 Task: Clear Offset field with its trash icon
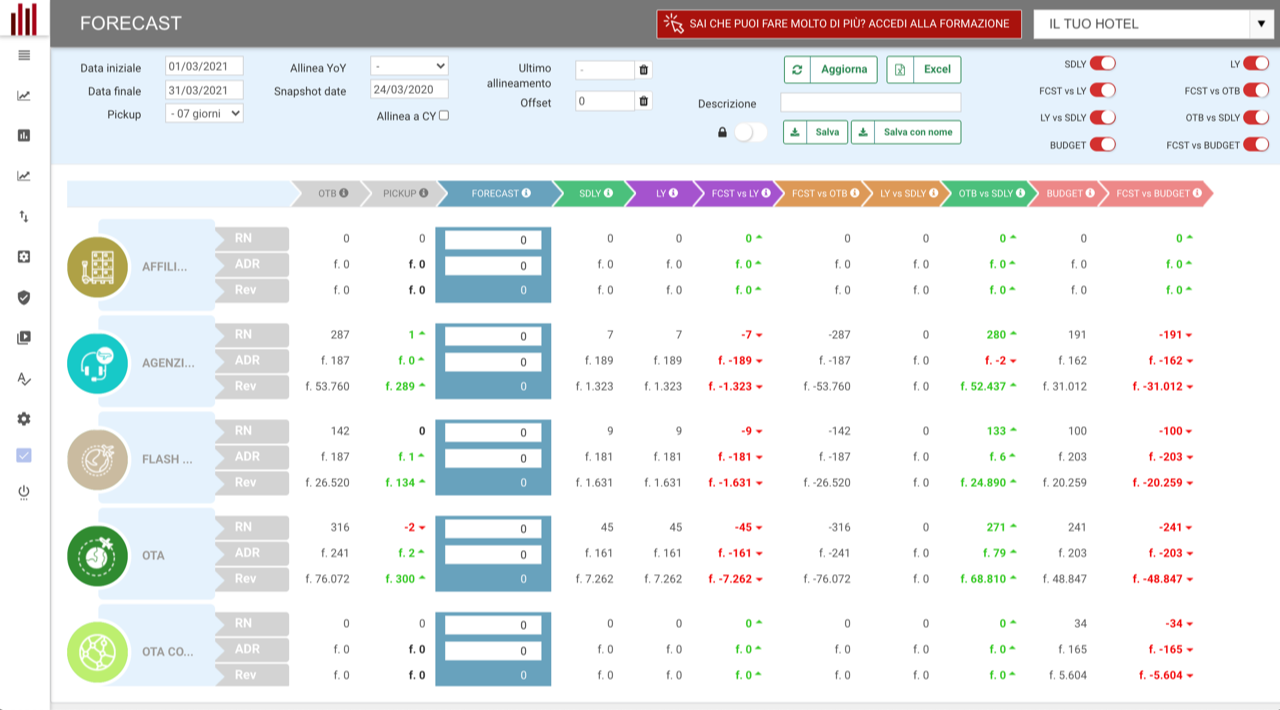click(643, 101)
